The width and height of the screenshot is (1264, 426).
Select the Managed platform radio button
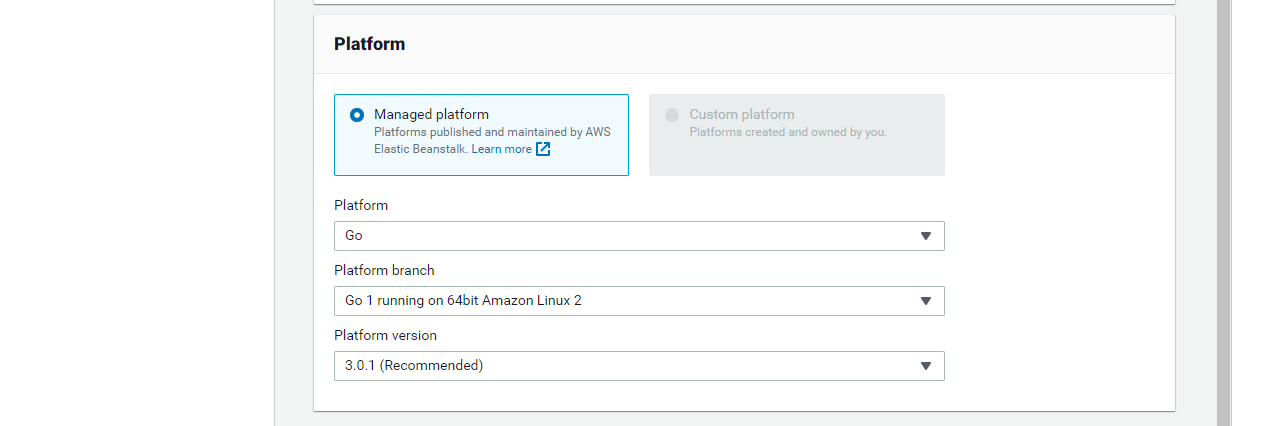[x=357, y=115]
